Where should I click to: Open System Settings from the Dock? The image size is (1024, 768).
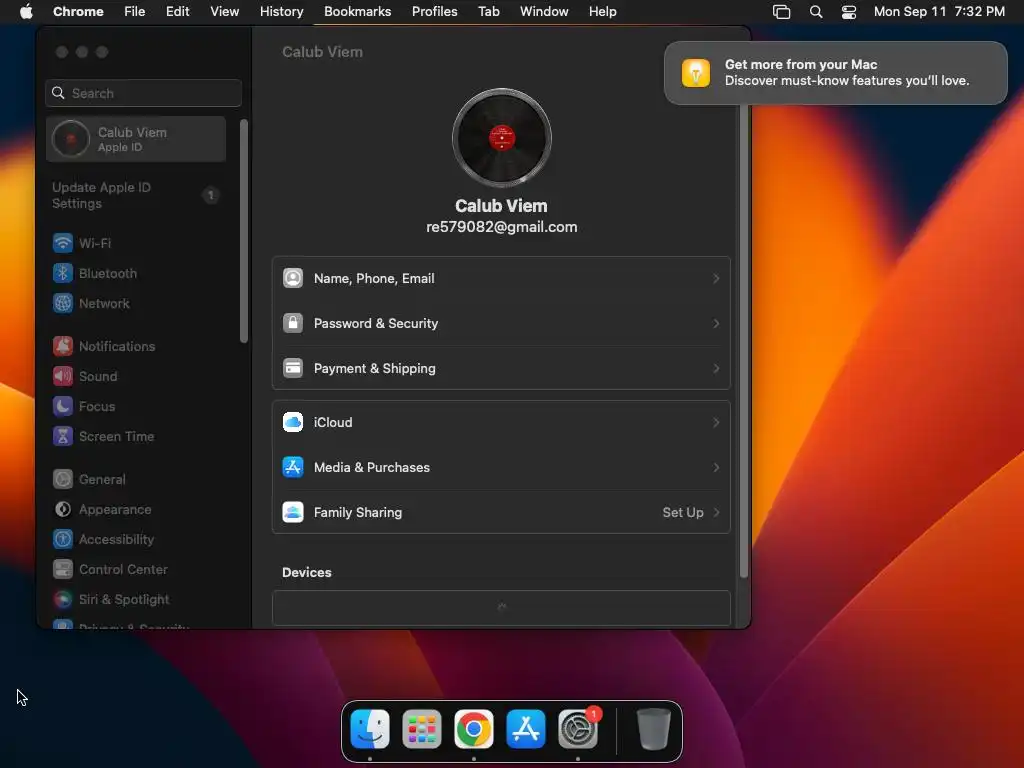coord(578,729)
